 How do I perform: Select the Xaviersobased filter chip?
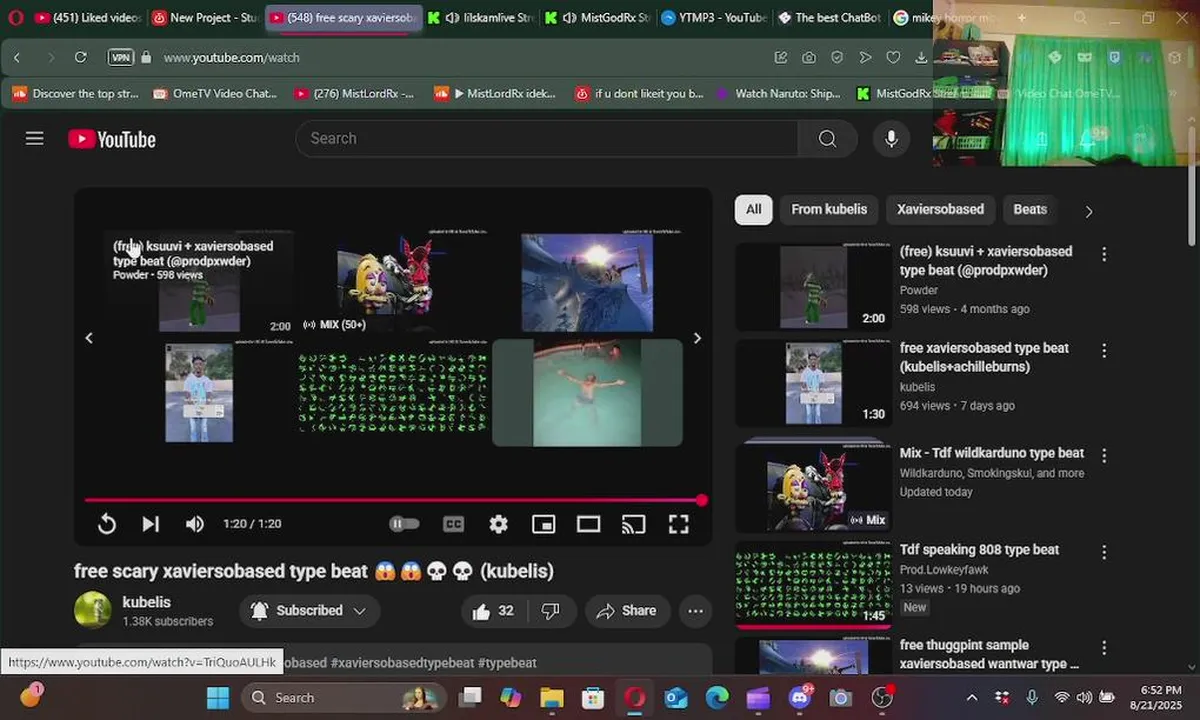click(x=940, y=209)
